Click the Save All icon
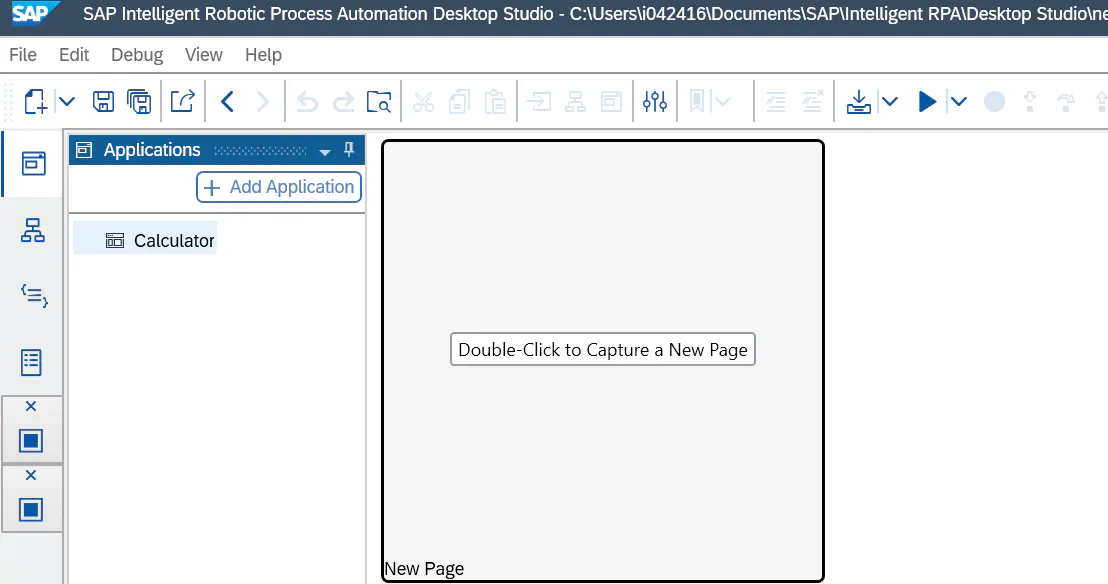 [139, 102]
